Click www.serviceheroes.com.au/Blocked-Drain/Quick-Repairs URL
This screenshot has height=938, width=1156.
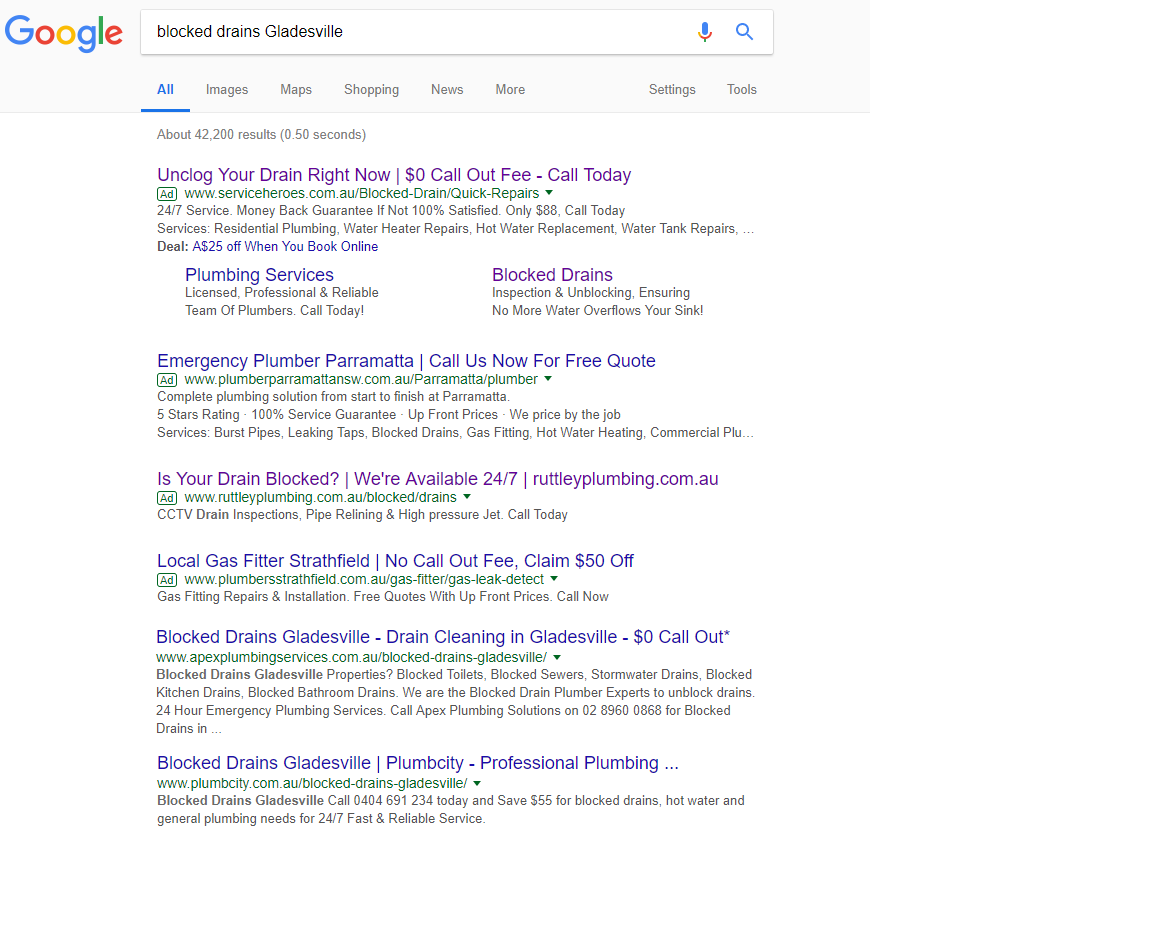[361, 193]
